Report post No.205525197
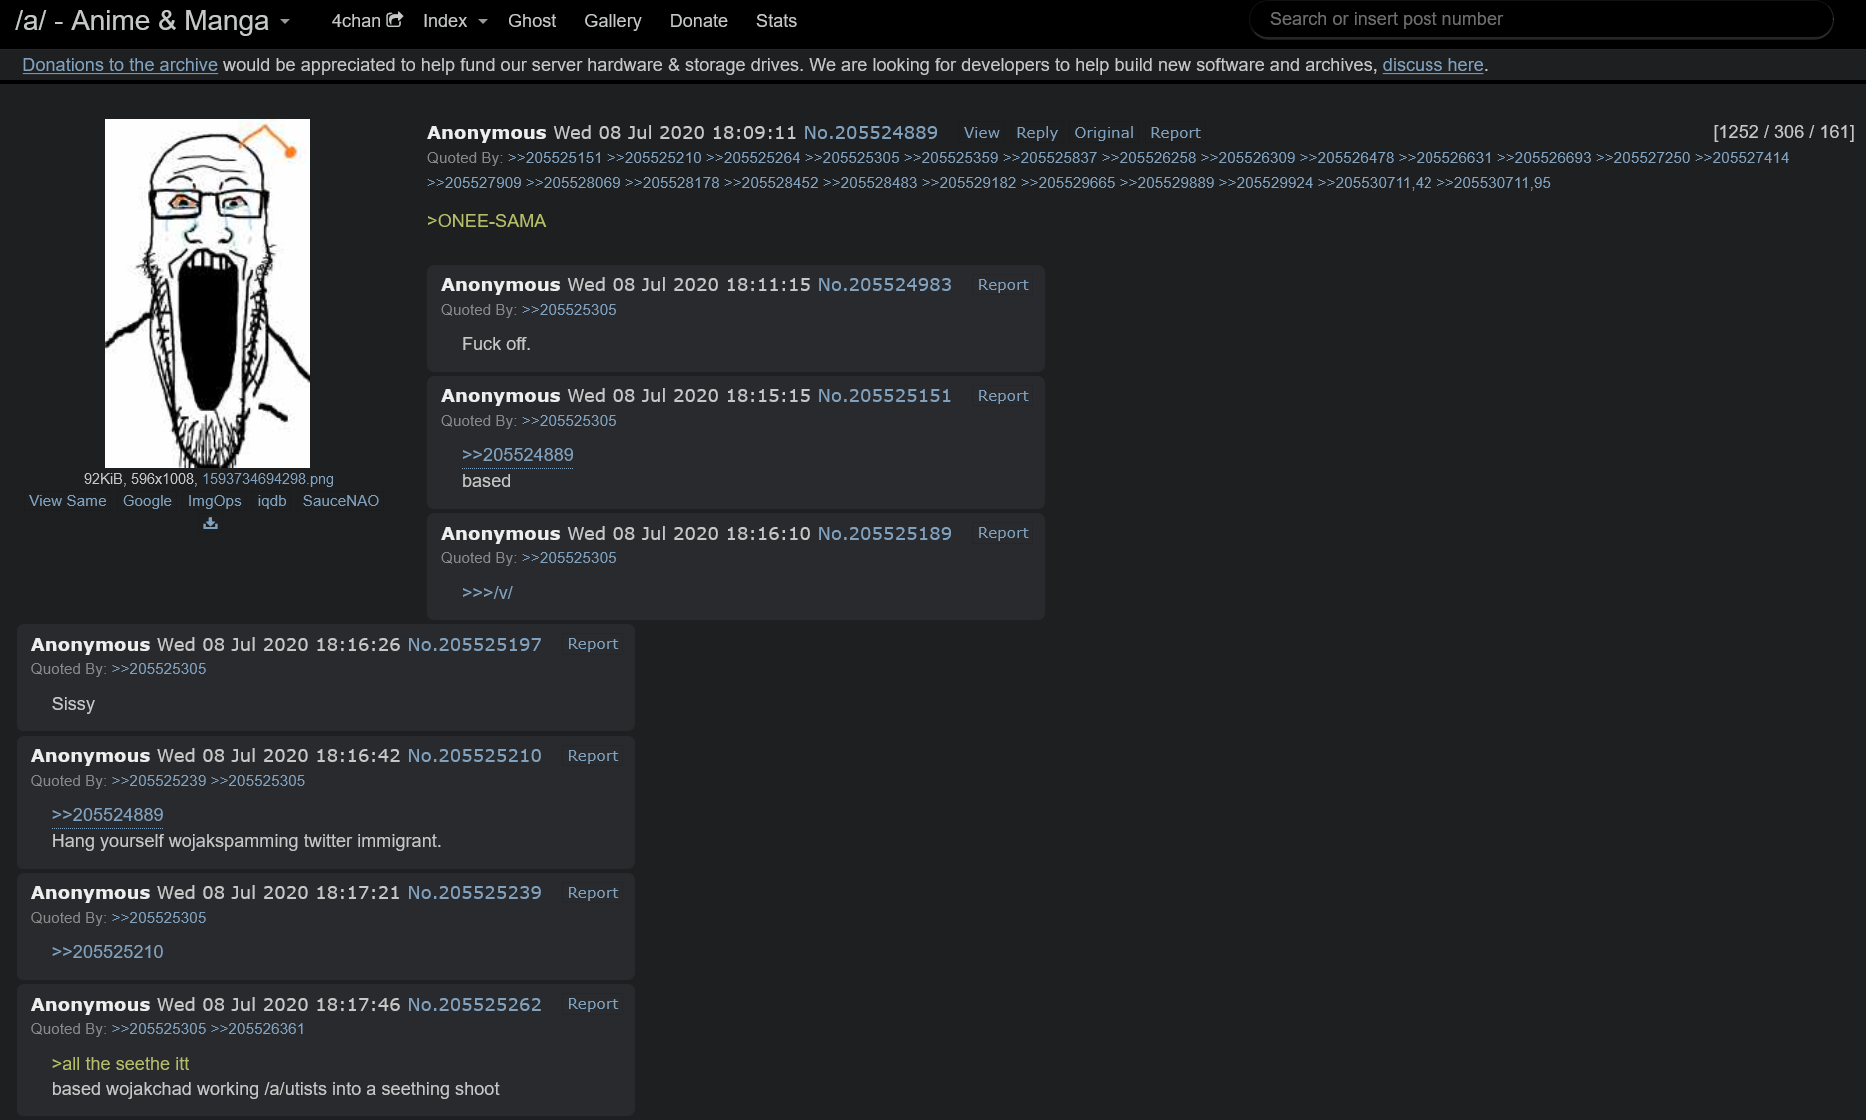The height and width of the screenshot is (1120, 1866). pyautogui.click(x=593, y=644)
